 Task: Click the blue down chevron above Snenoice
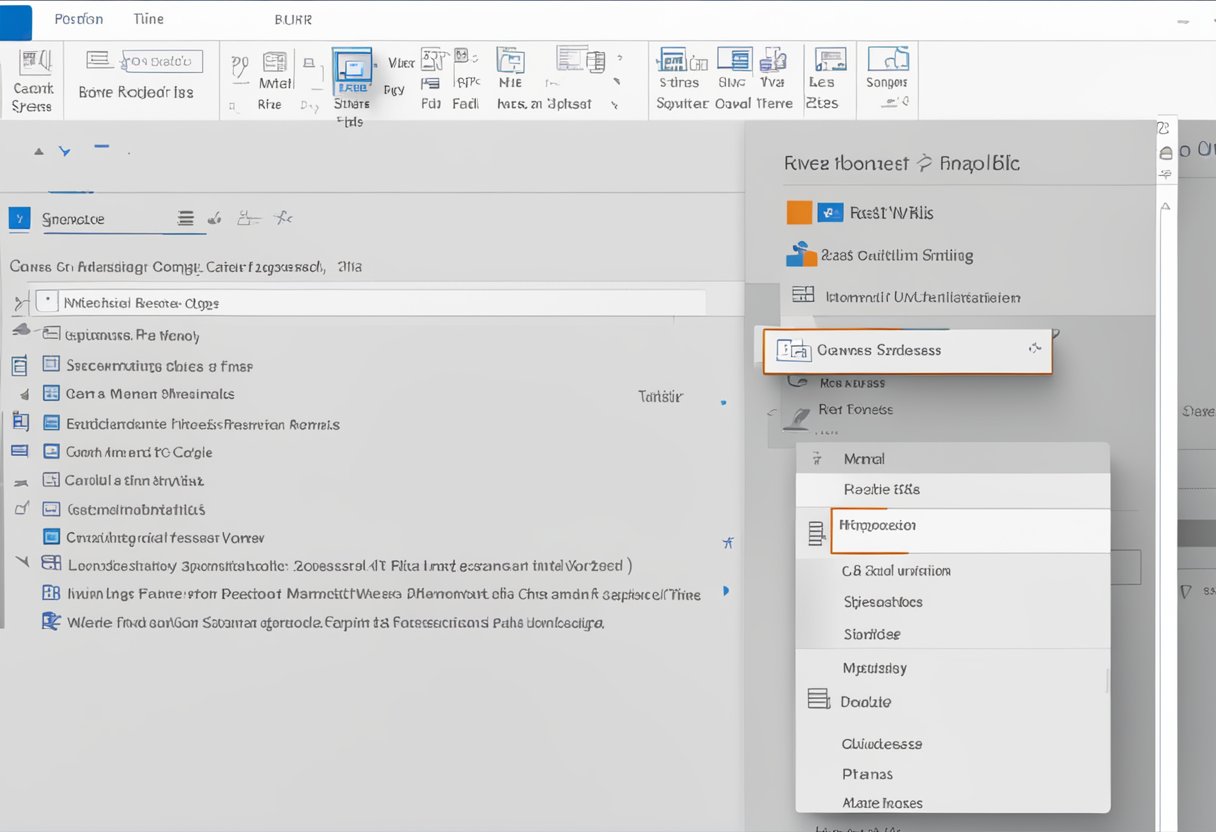point(65,152)
